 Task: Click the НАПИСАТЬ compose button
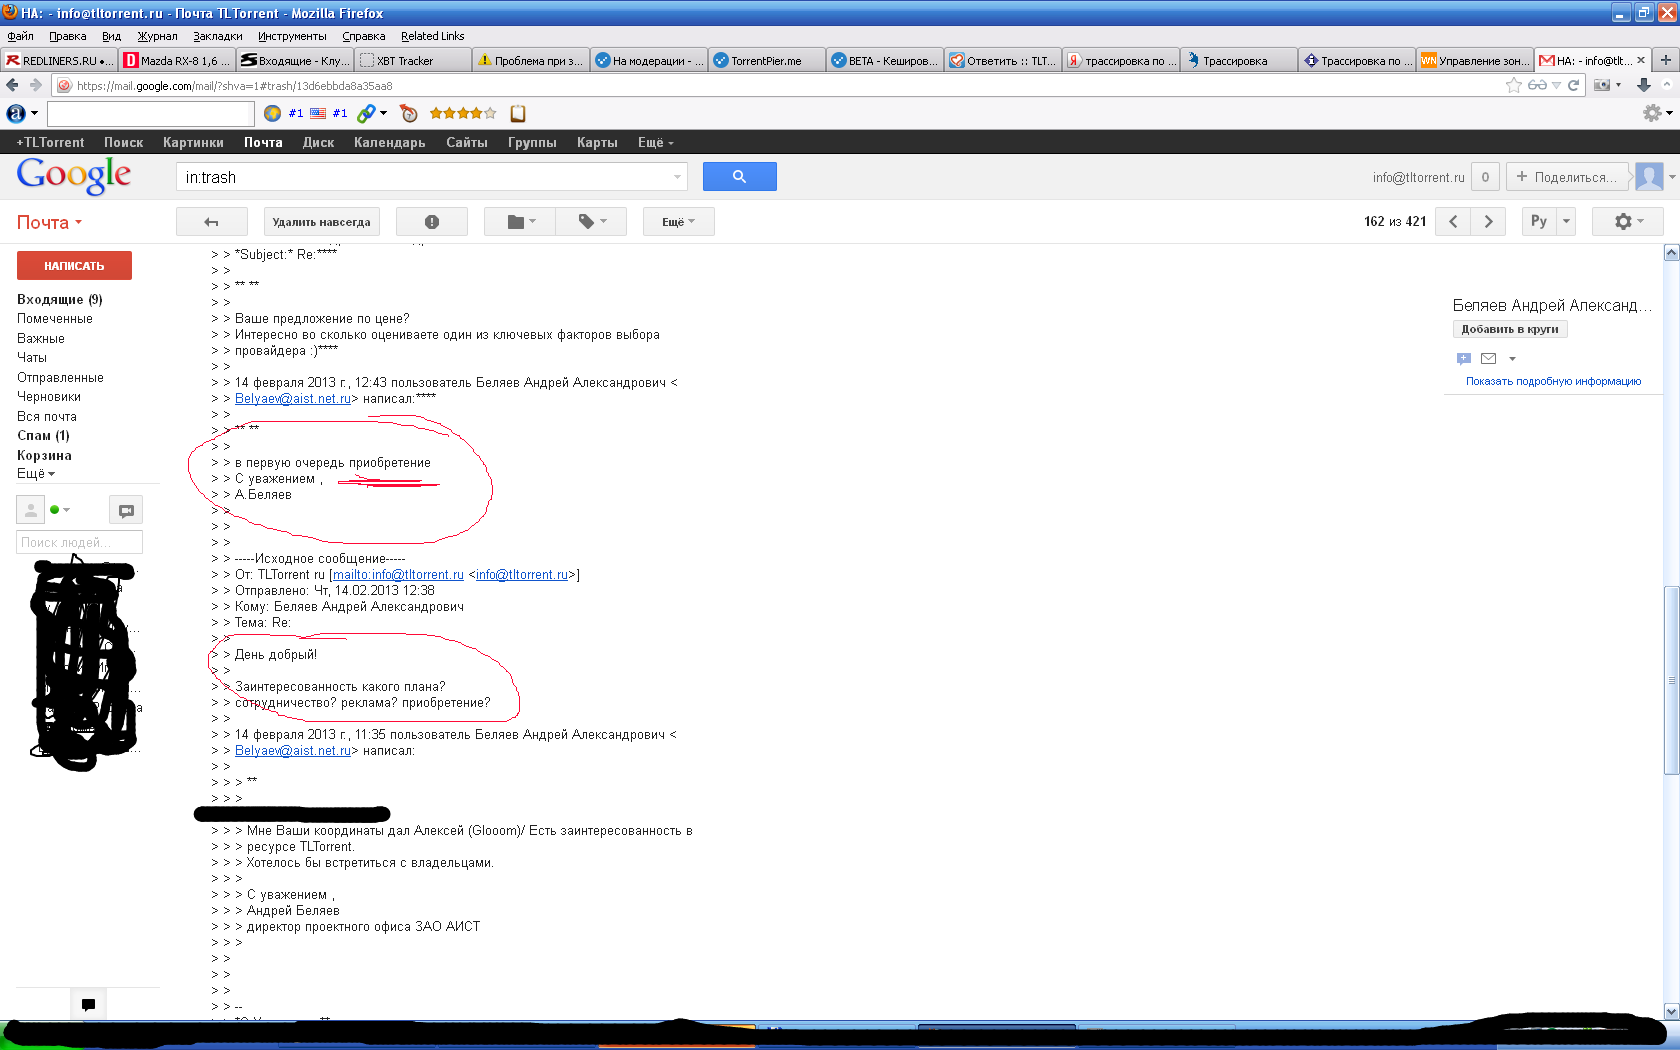click(74, 266)
